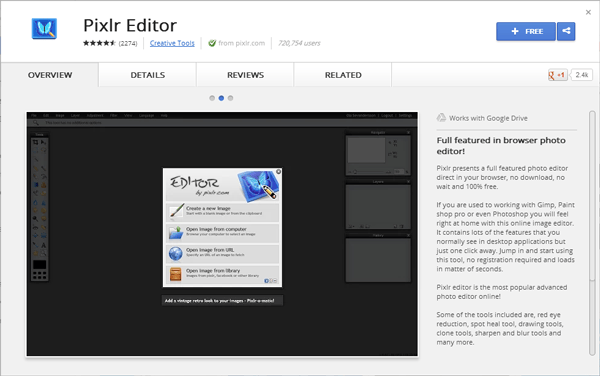Image resolution: width=600 pixels, height=376 pixels.
Task: Switch to the Overview tab
Action: click(50, 75)
